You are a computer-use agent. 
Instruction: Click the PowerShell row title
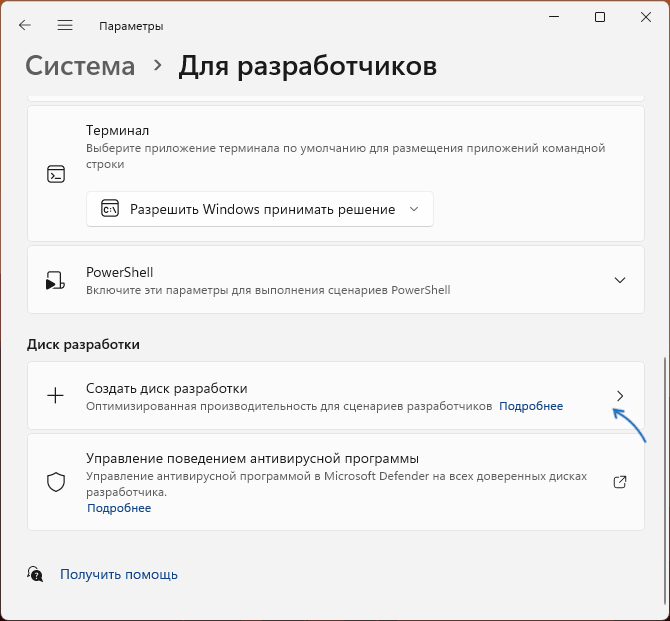pyautogui.click(x=120, y=272)
